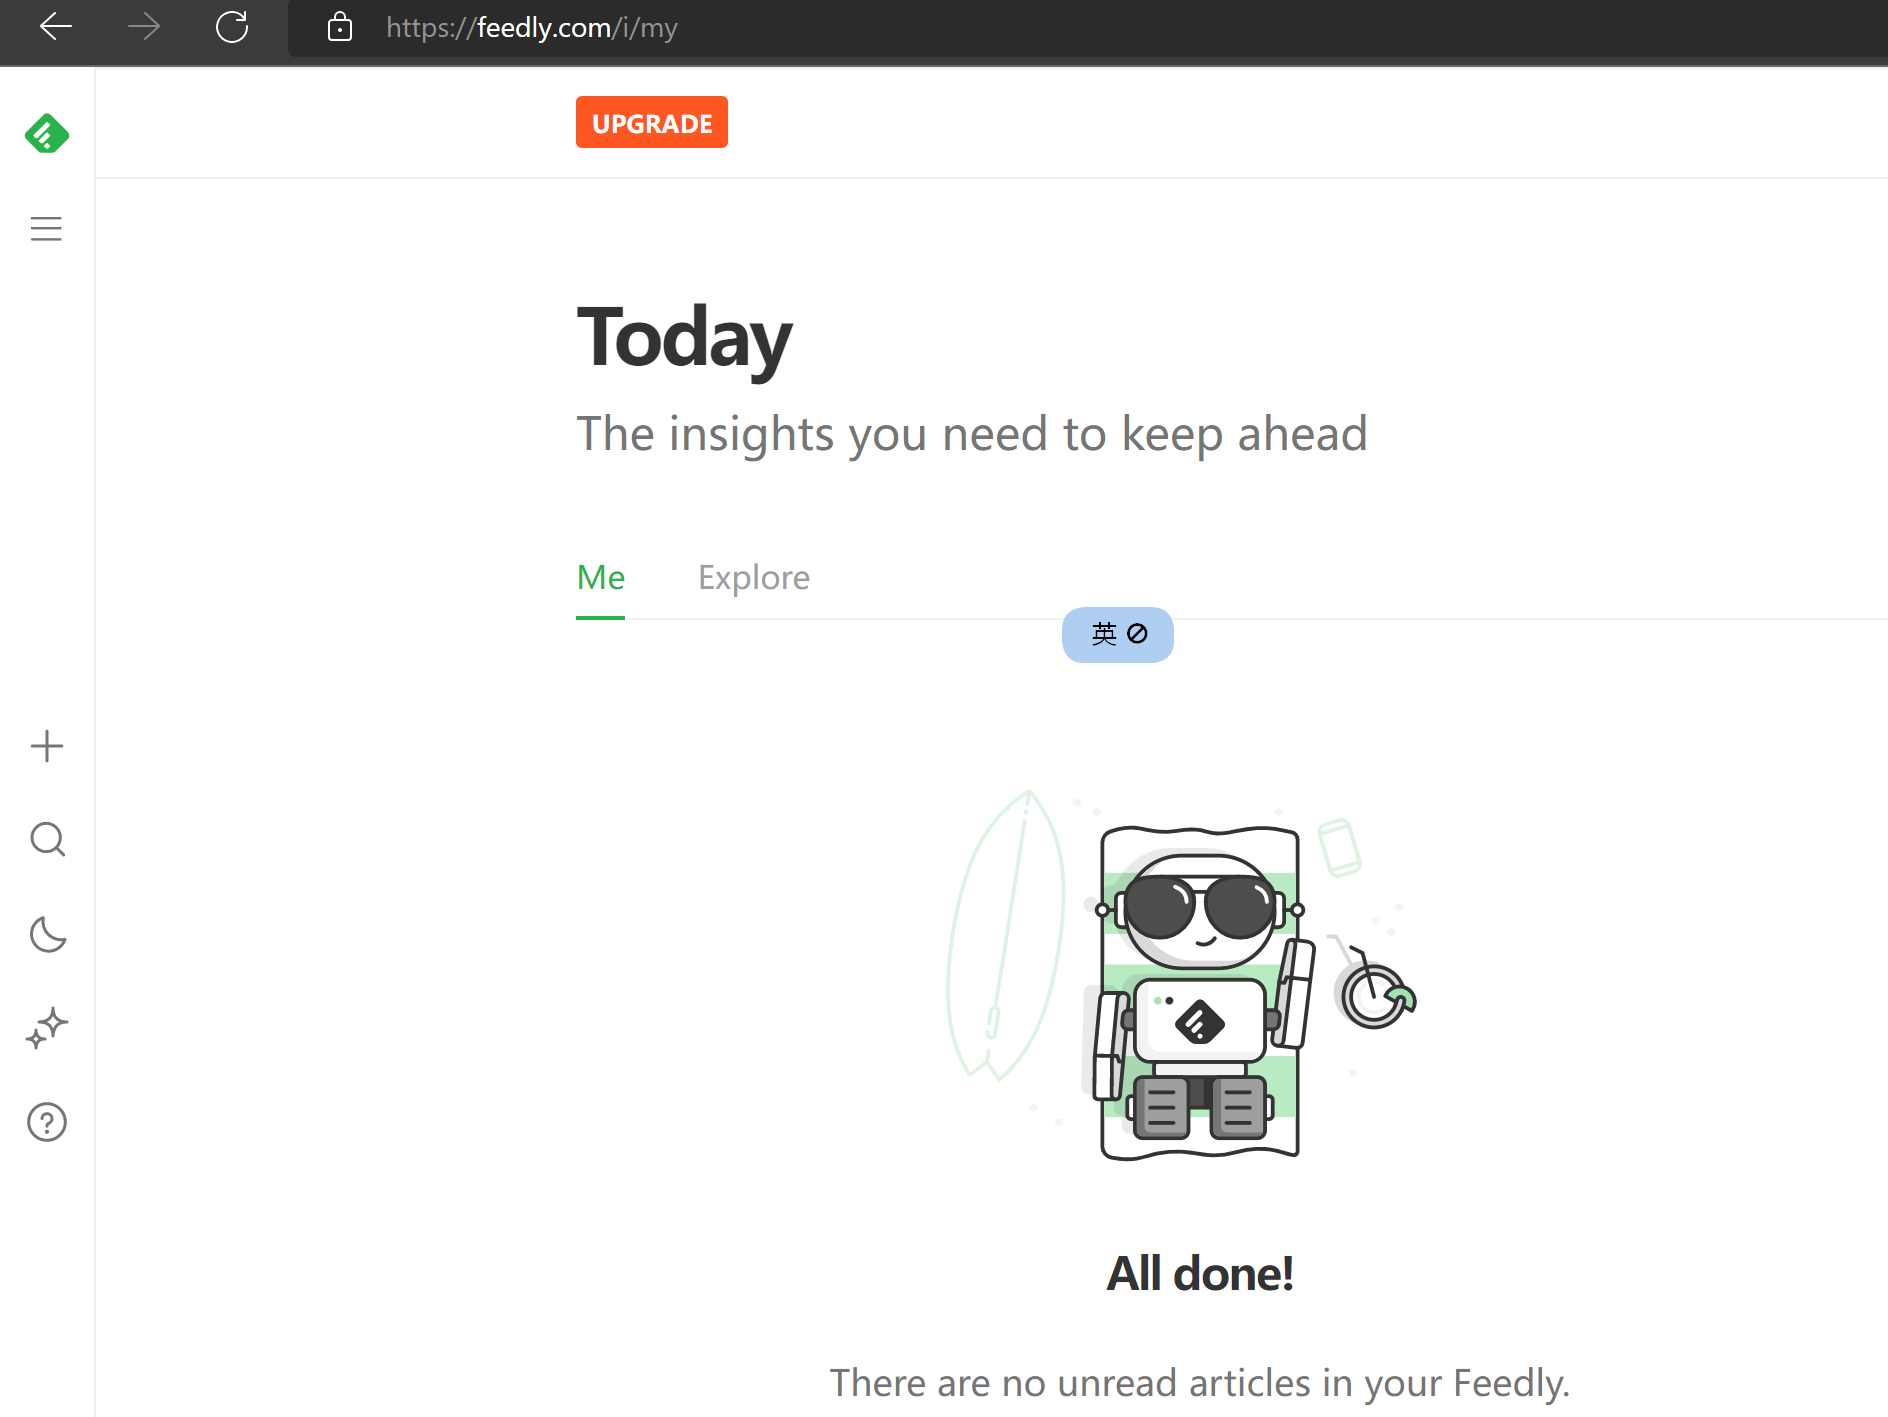This screenshot has width=1888, height=1417.
Task: Click the green Feedly logo
Action: [47, 134]
